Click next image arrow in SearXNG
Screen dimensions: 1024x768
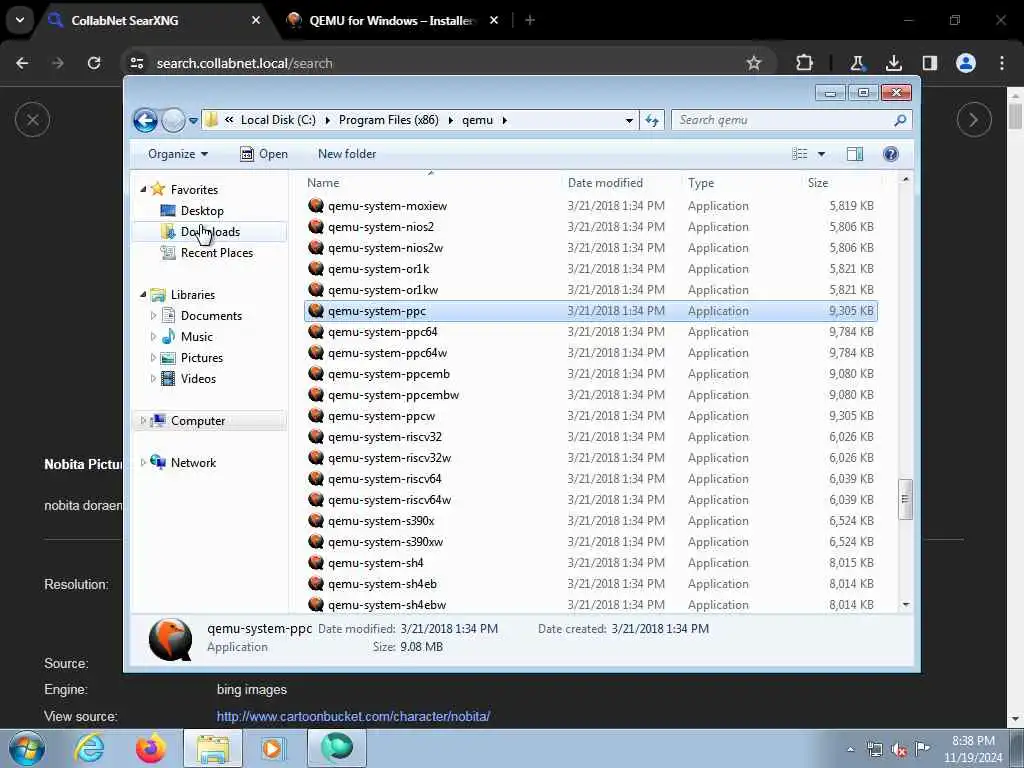[x=974, y=120]
